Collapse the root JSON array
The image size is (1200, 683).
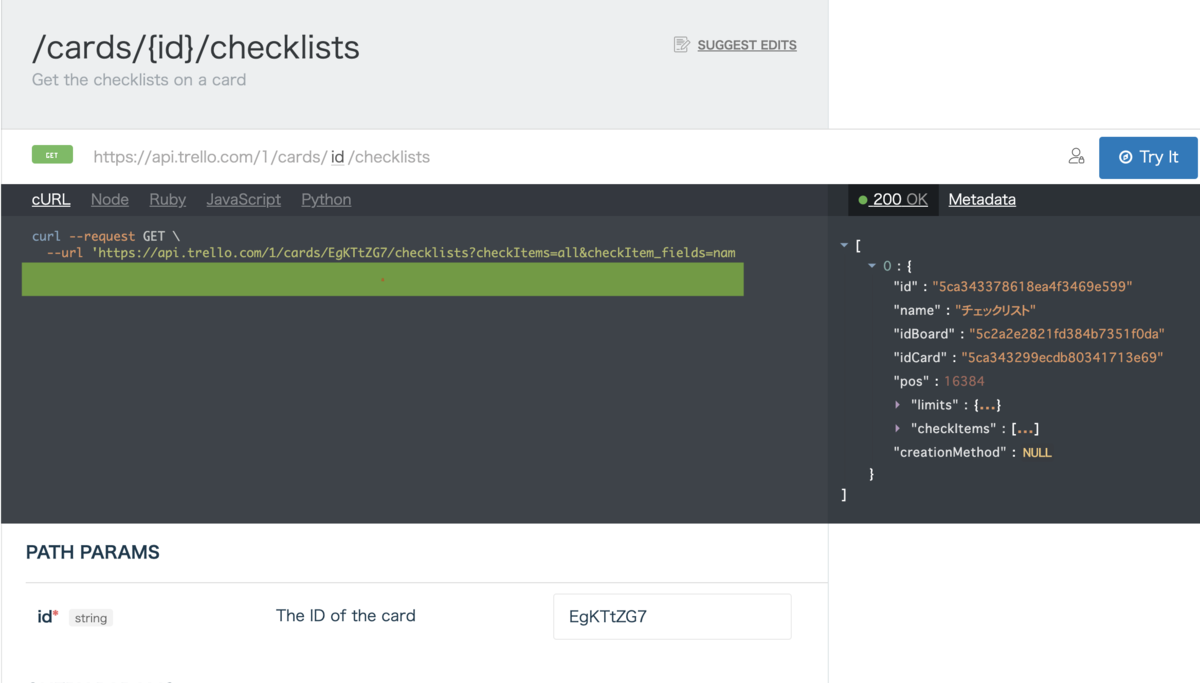pos(845,245)
